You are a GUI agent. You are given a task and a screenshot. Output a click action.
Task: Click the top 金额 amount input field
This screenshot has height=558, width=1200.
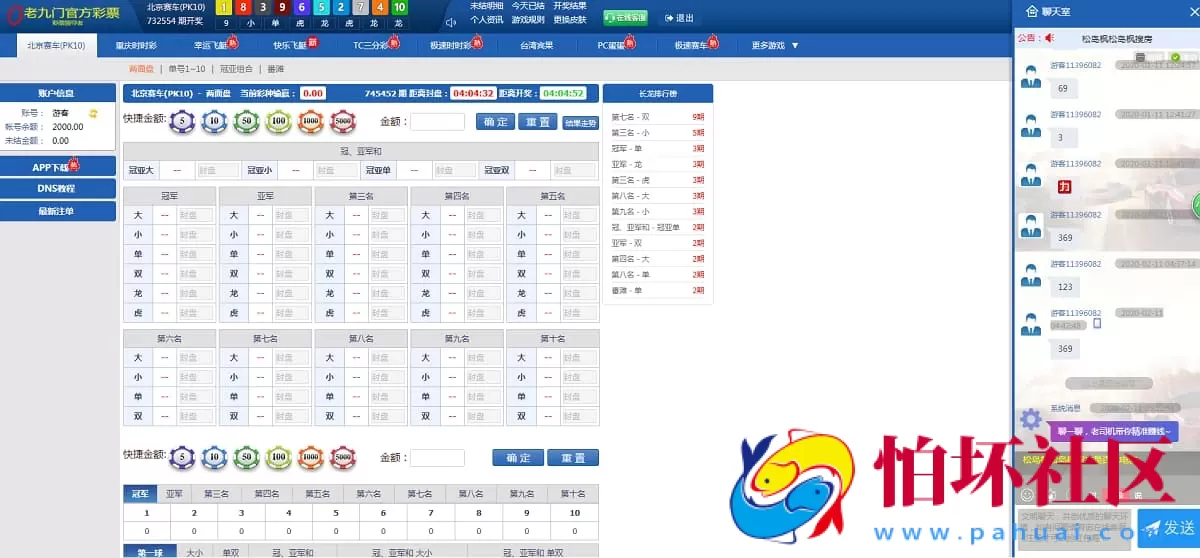click(438, 122)
